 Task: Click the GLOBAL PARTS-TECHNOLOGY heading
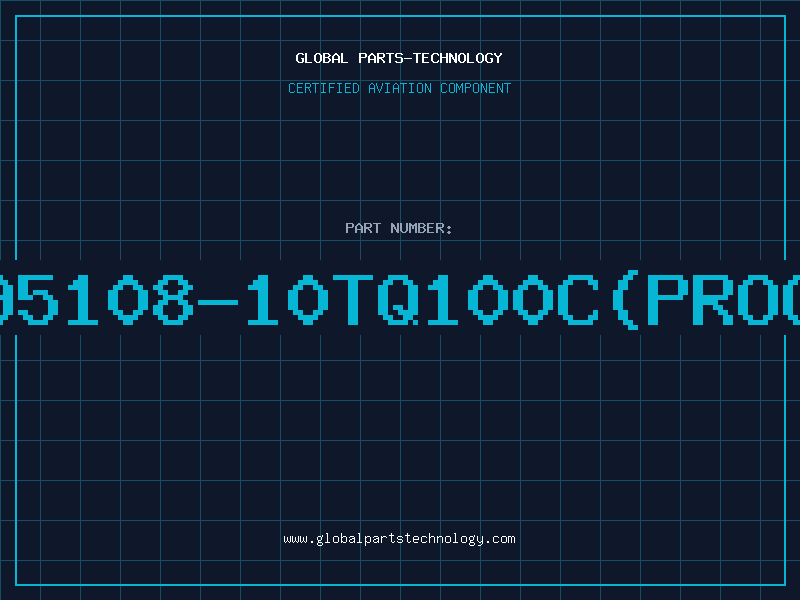(399, 58)
